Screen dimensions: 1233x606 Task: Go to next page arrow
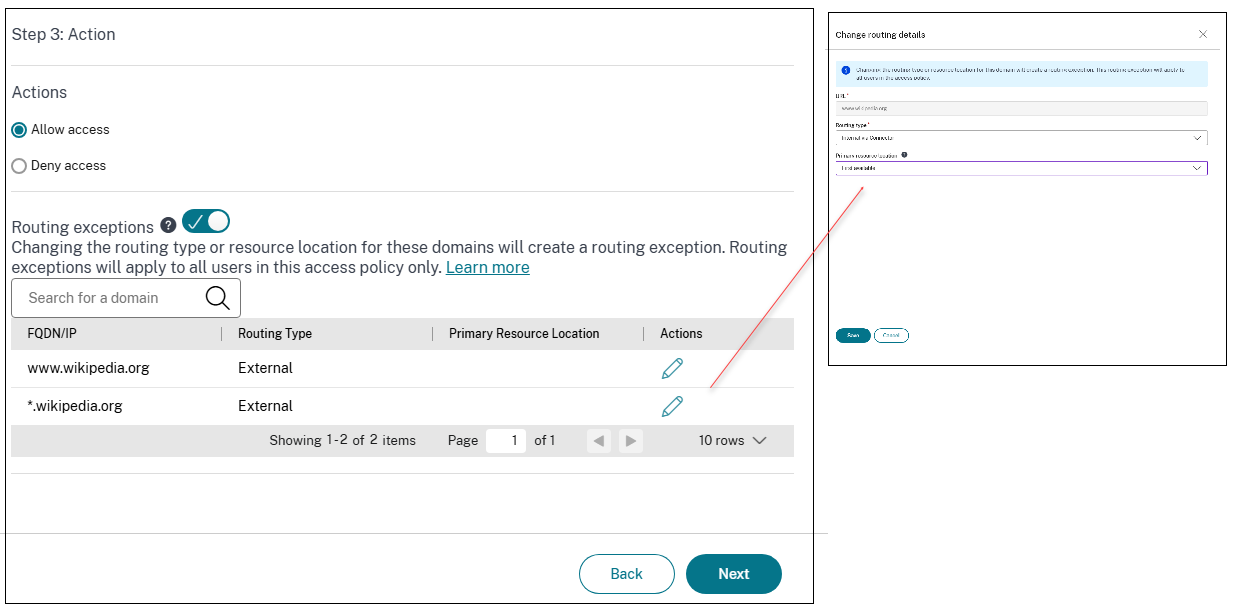coord(629,440)
